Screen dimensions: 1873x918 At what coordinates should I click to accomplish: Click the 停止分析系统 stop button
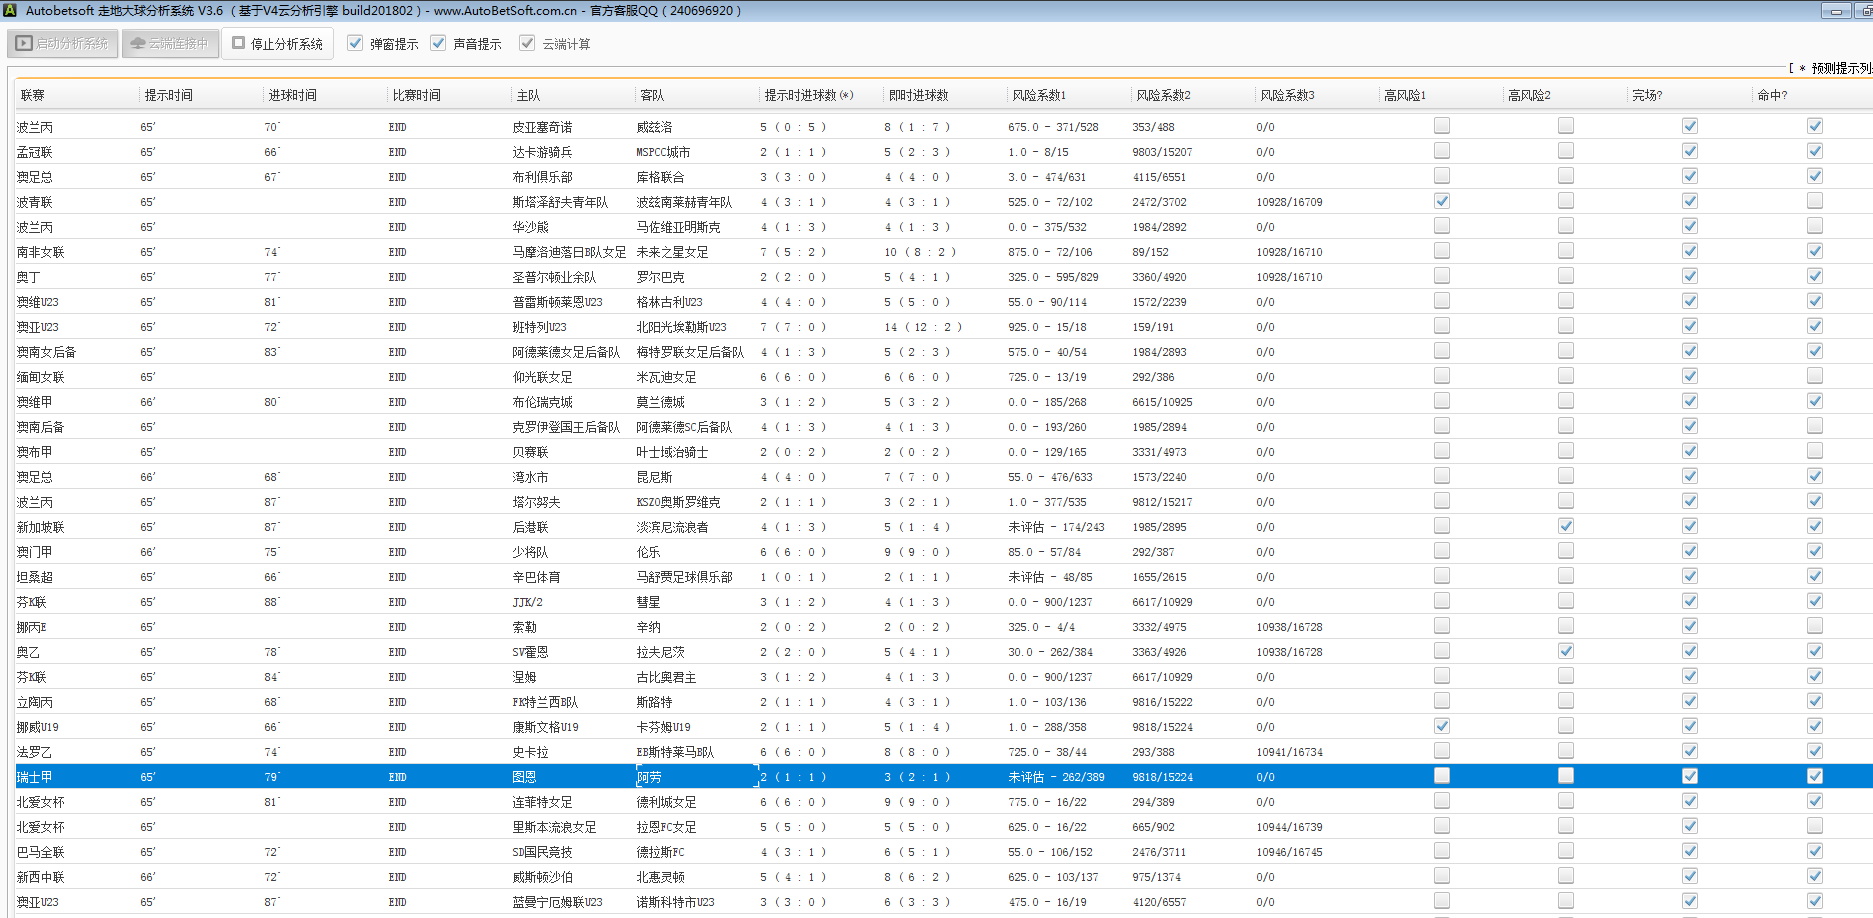[278, 44]
